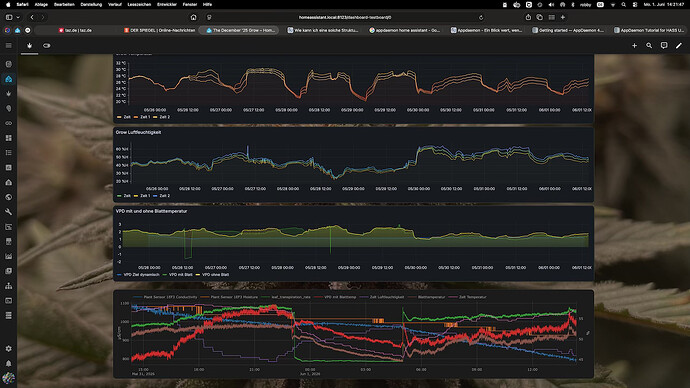Open the active home dashboard sidebar icon

pos(8,79)
